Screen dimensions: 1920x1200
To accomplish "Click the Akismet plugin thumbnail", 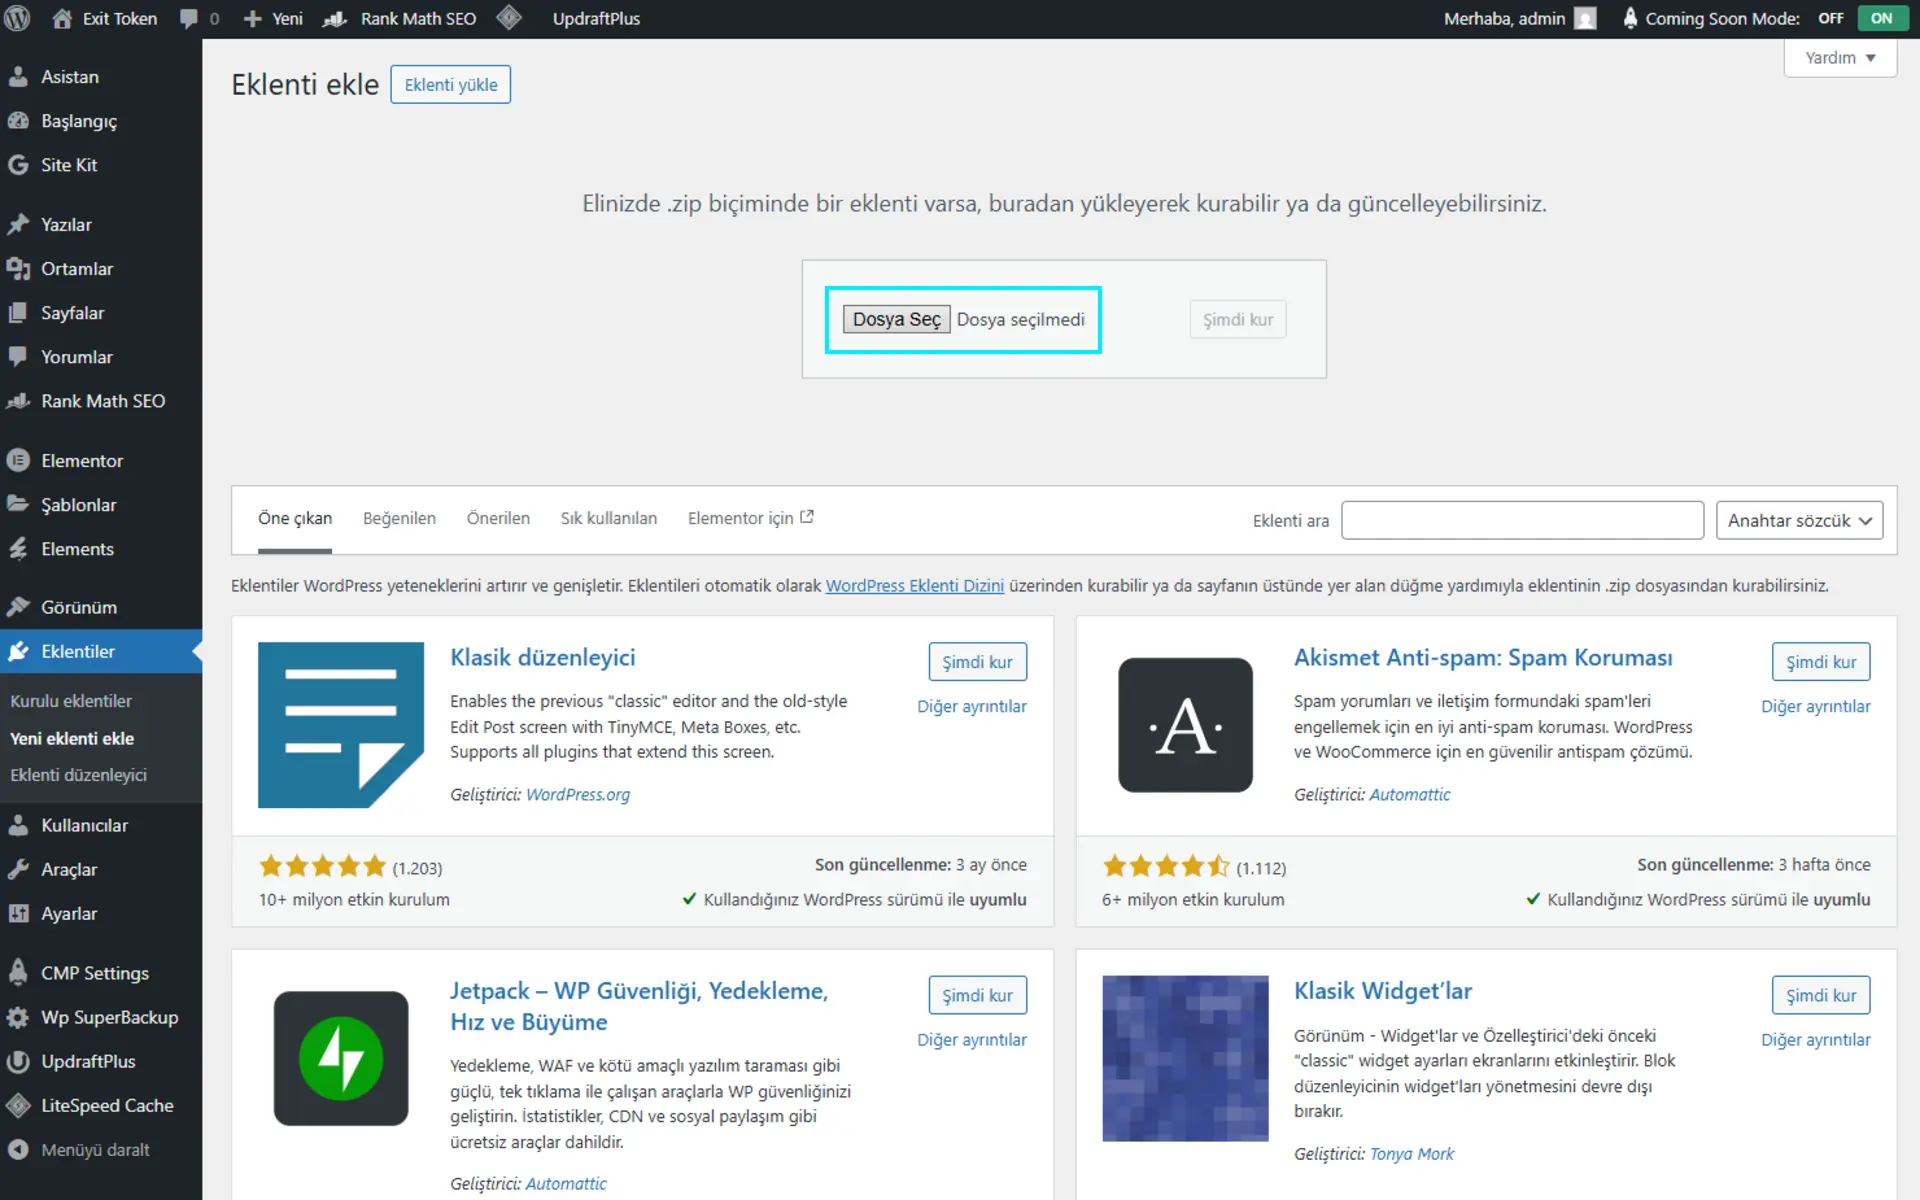I will (1185, 725).
